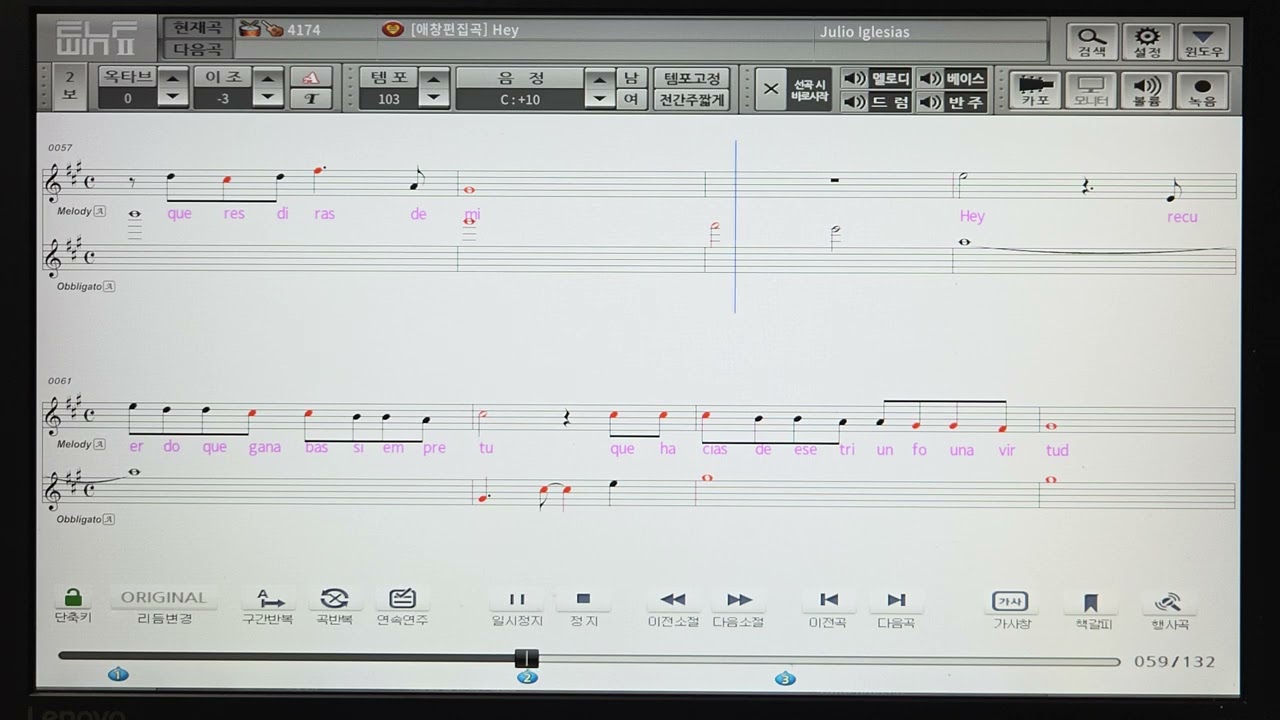
Task: Open the monitor (모니터) option
Action: [x=1091, y=90]
